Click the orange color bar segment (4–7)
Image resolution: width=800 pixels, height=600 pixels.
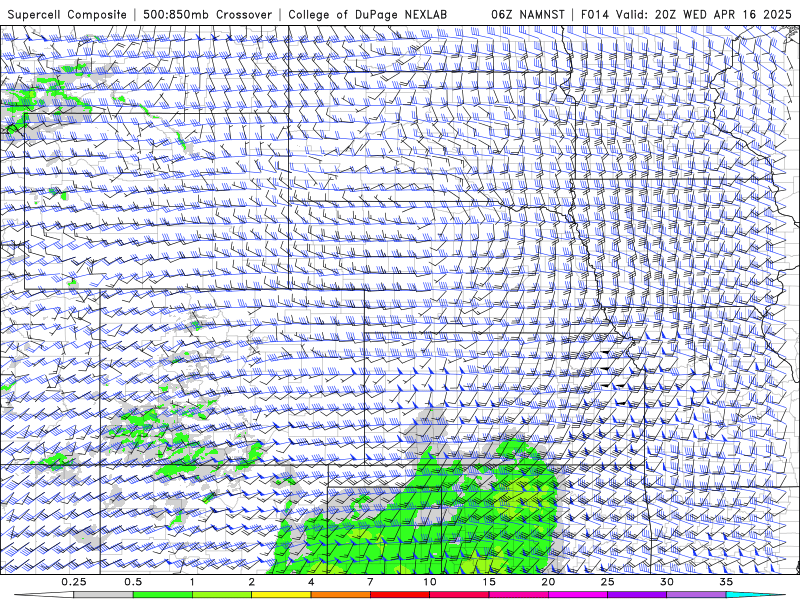[341, 595]
